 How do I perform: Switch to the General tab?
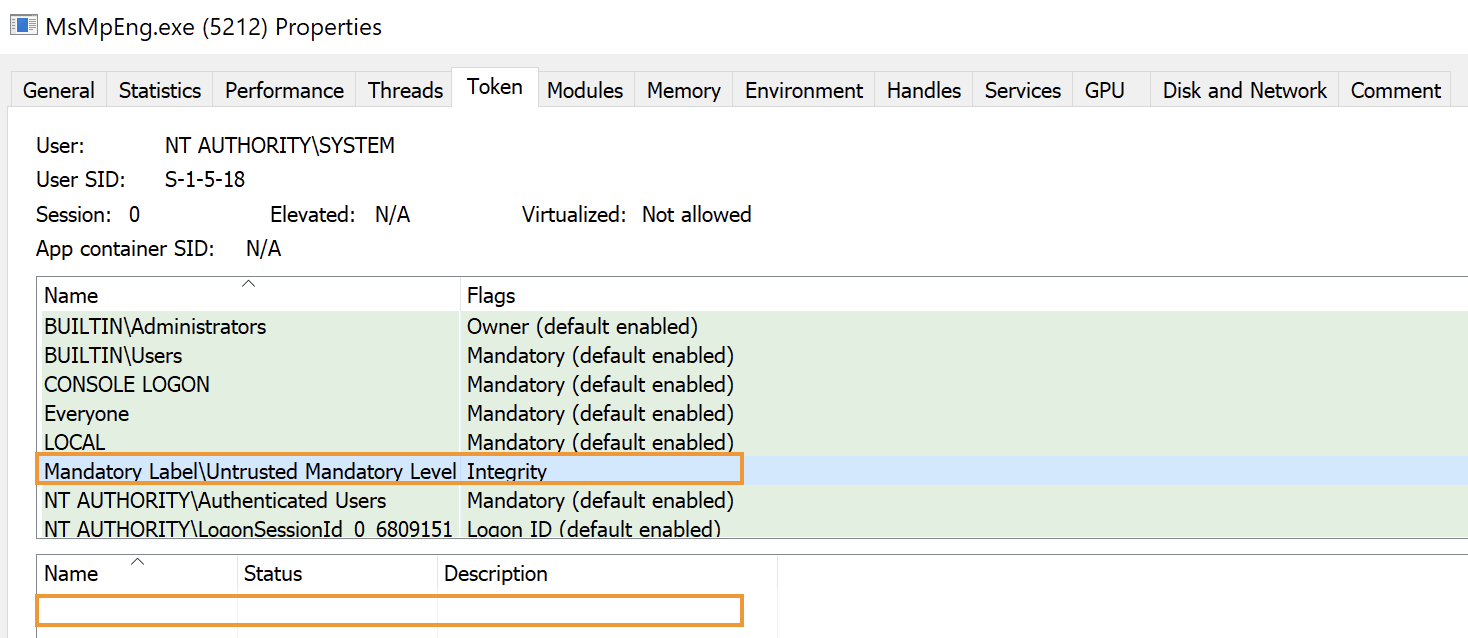(58, 90)
